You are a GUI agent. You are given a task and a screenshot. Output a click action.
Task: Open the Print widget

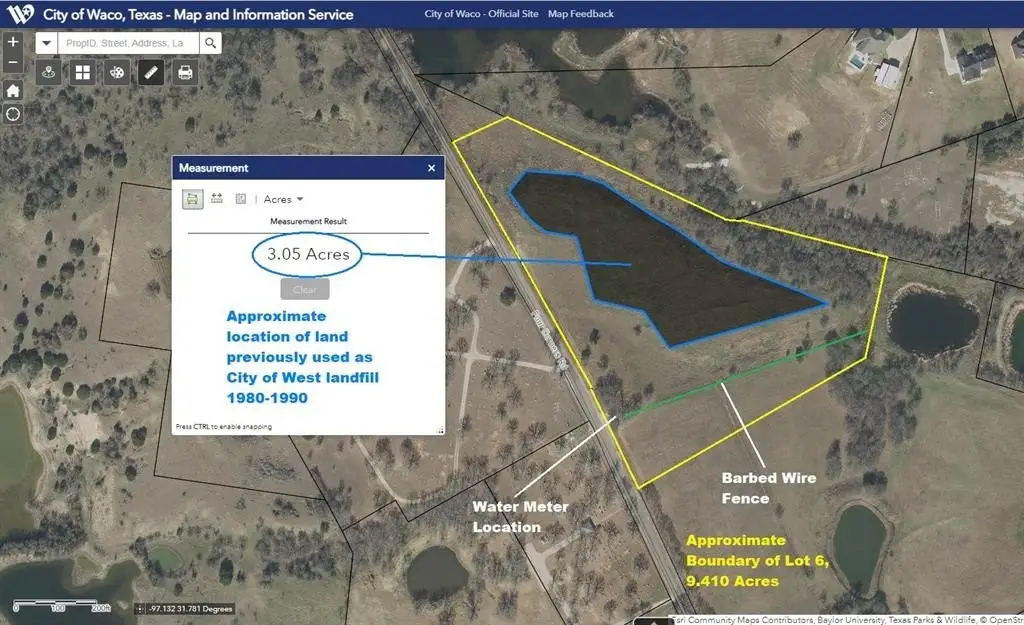(x=185, y=73)
